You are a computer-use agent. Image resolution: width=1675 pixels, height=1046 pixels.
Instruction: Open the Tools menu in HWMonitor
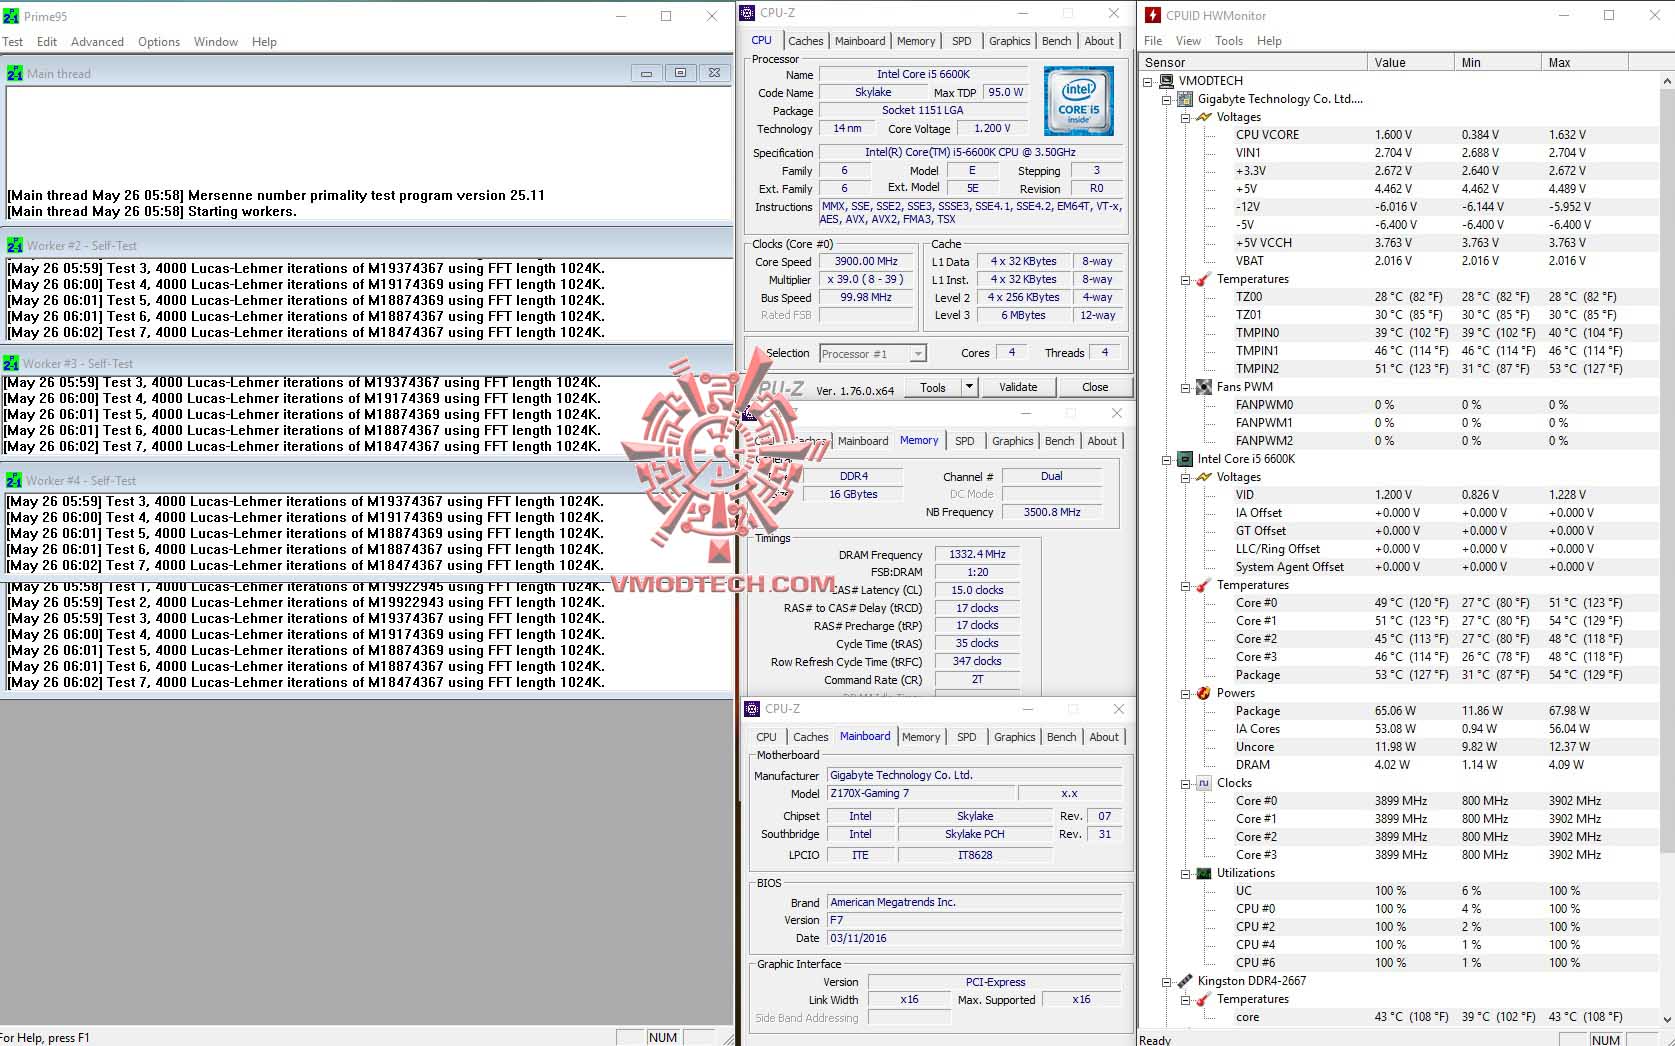coord(1229,41)
